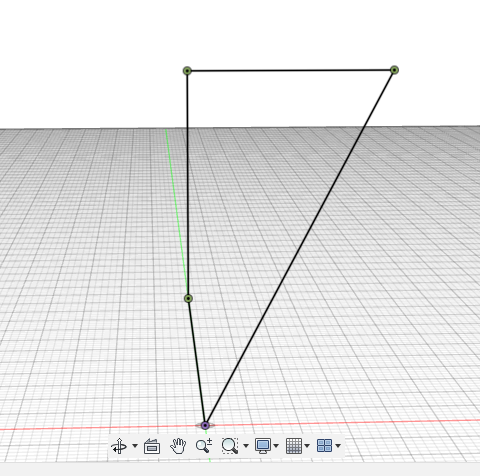Click the Viewports layout icon
480x476 pixels.
pos(324,446)
